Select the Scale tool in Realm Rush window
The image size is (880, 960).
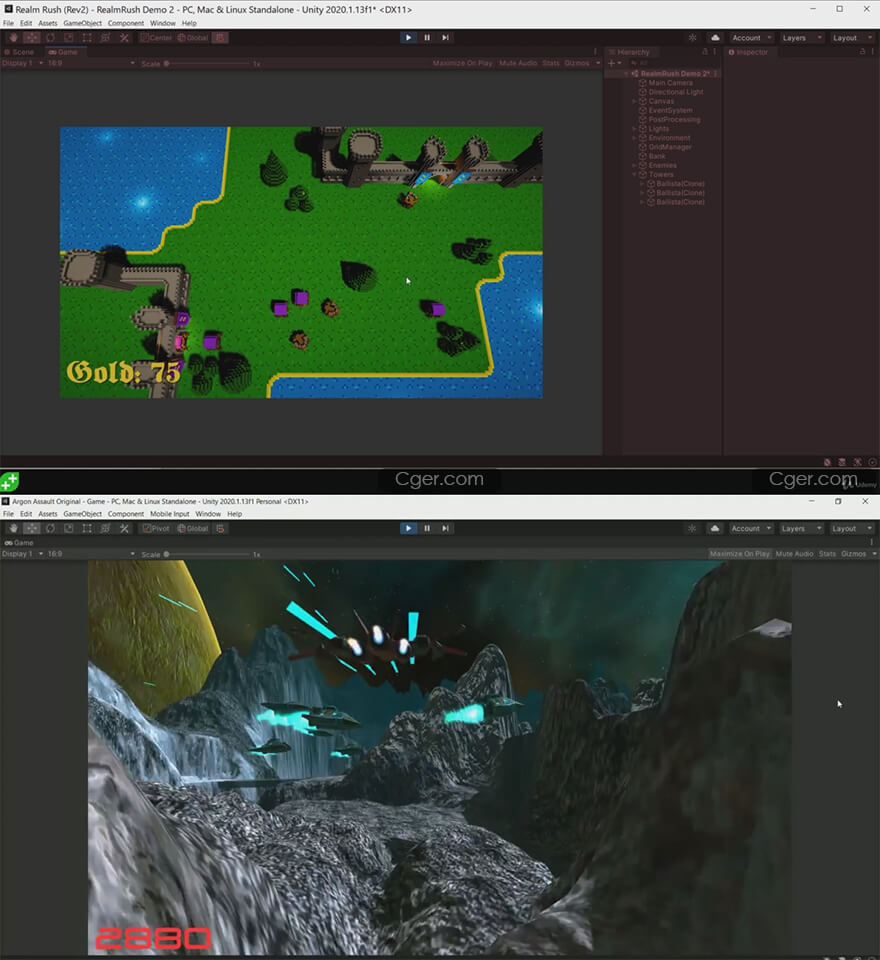[x=69, y=38]
